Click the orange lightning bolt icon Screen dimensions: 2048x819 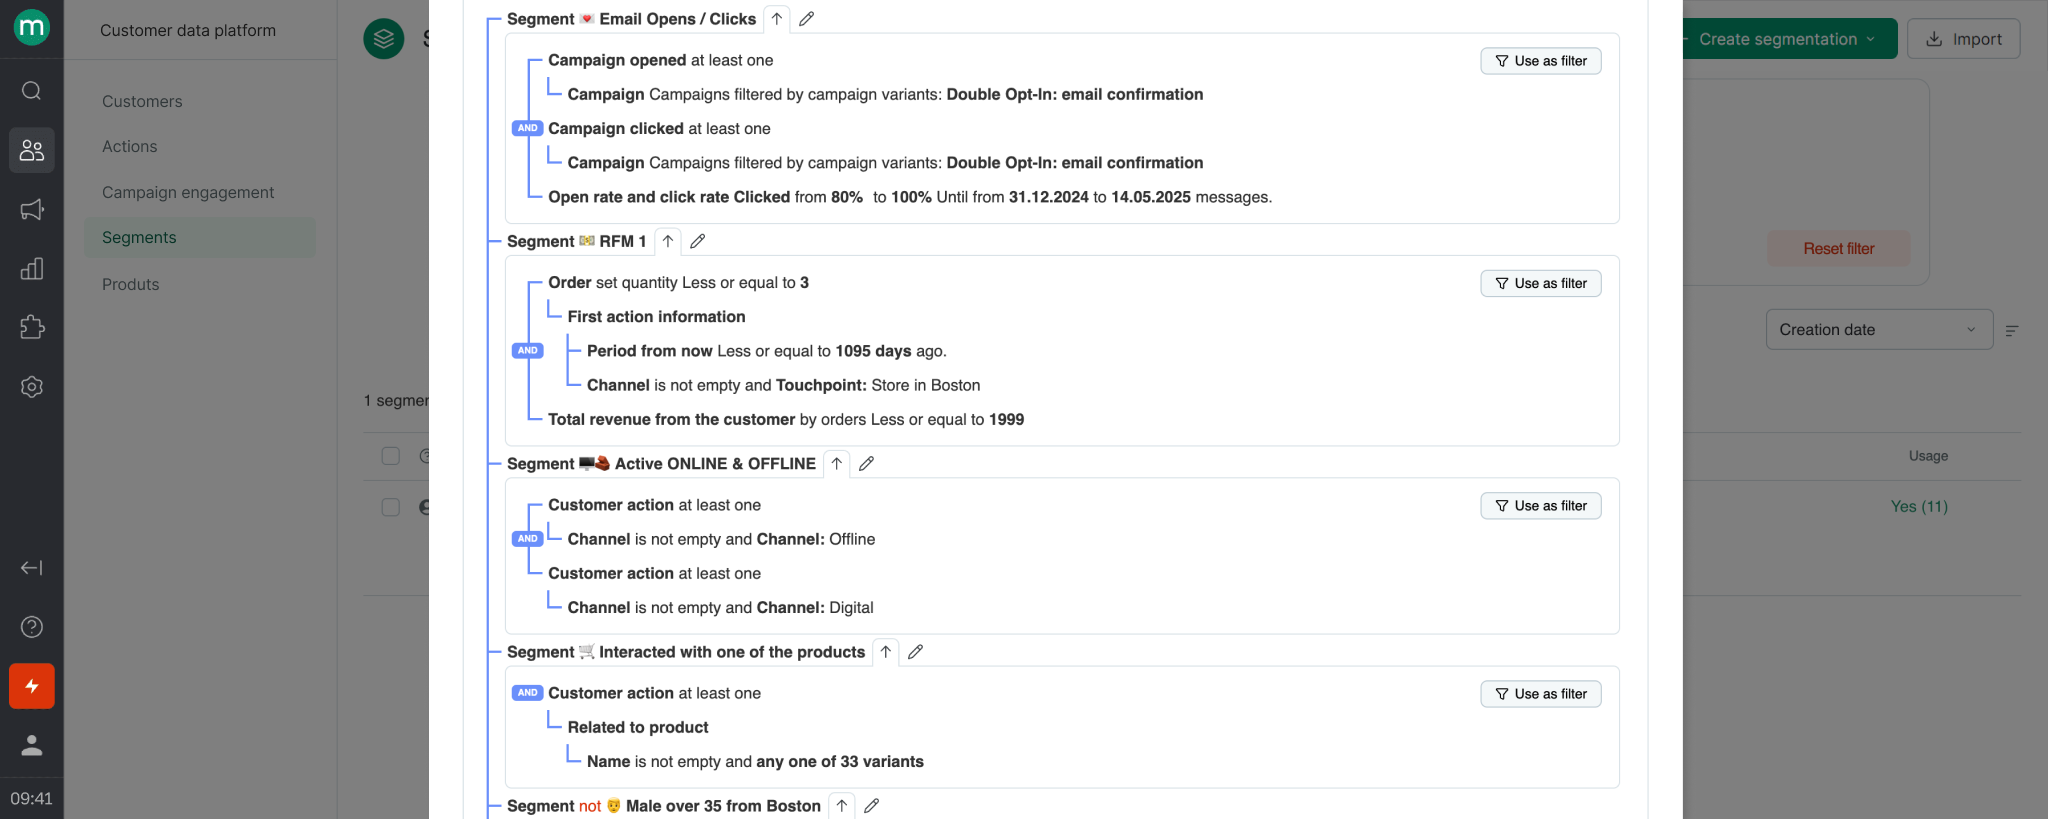[x=31, y=686]
